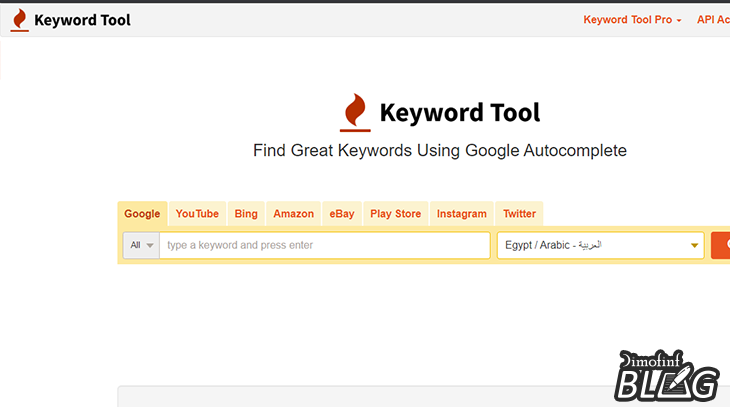Focus the keyword search input field
This screenshot has height=407, width=730.
(x=324, y=245)
